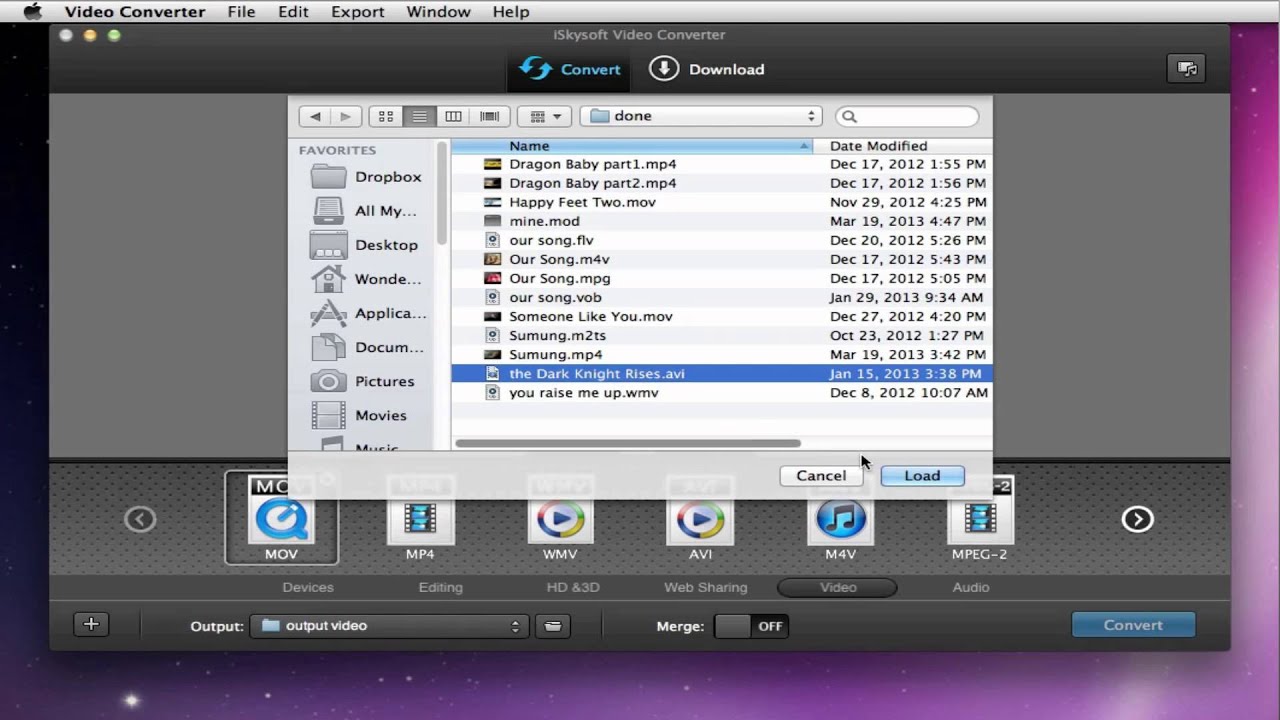Open the Window menu
The height and width of the screenshot is (720, 1280).
[x=438, y=12]
